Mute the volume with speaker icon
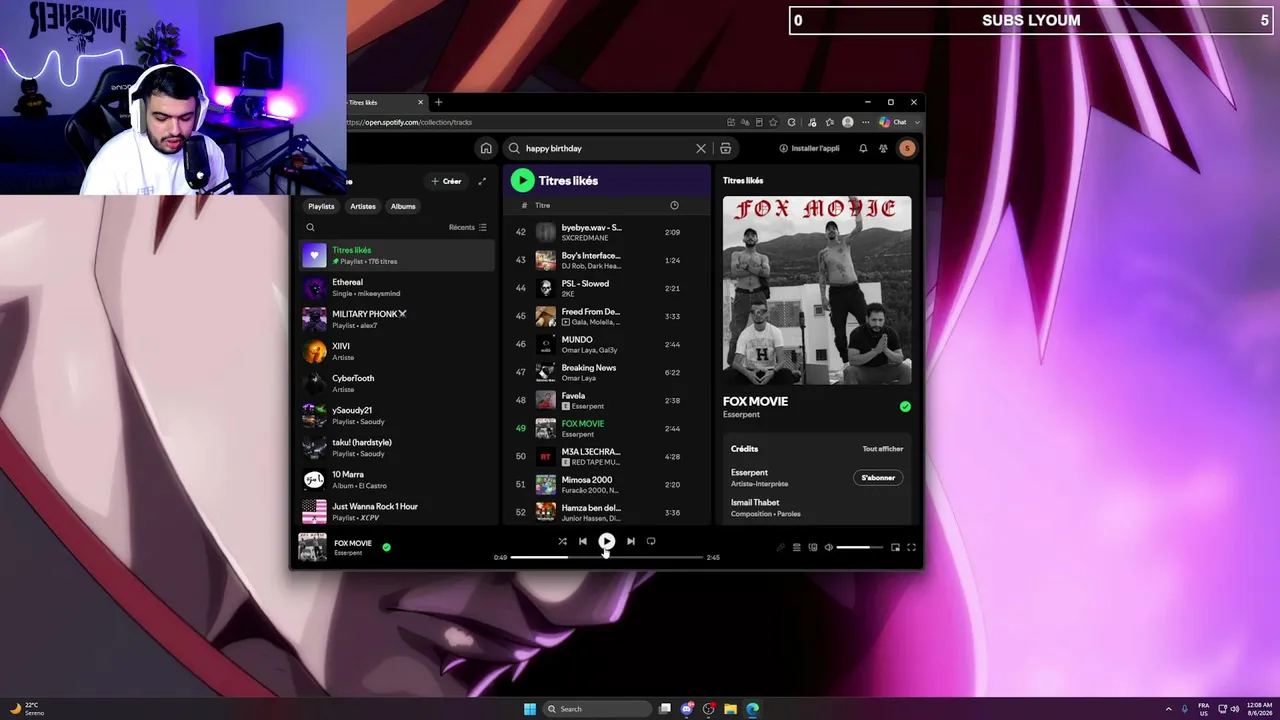This screenshot has width=1280, height=720. point(828,547)
